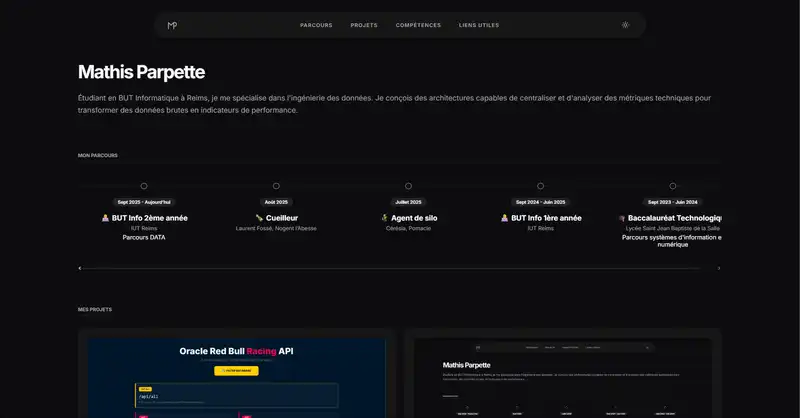The height and width of the screenshot is (418, 800).
Task: Select timeline dot above Sept 2023 - Juin 2024
Action: click(x=672, y=186)
